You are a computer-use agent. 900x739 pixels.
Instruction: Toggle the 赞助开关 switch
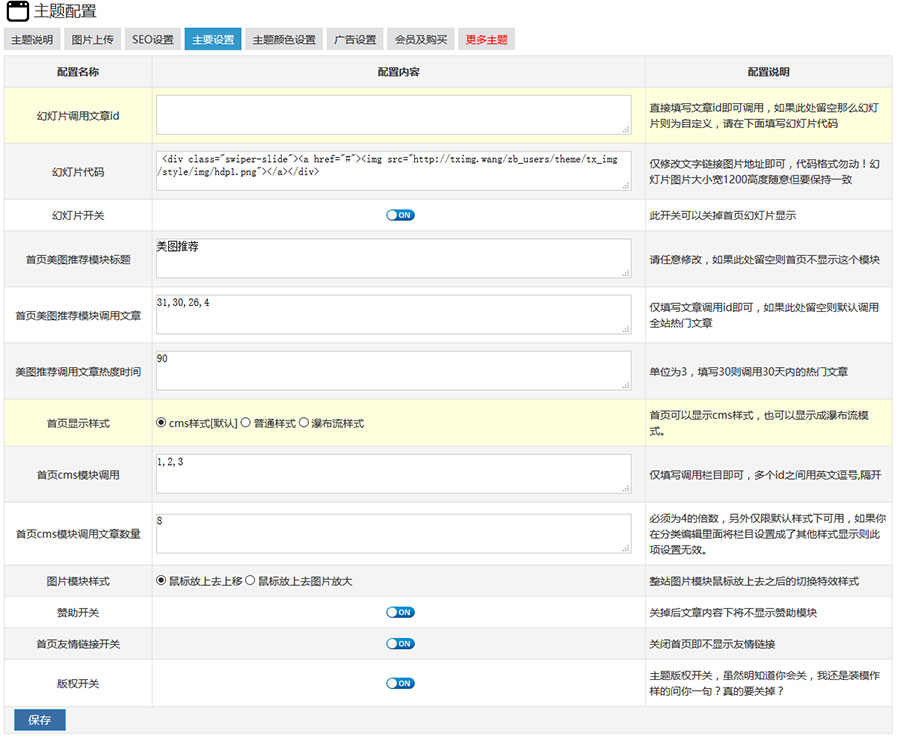[400, 613]
